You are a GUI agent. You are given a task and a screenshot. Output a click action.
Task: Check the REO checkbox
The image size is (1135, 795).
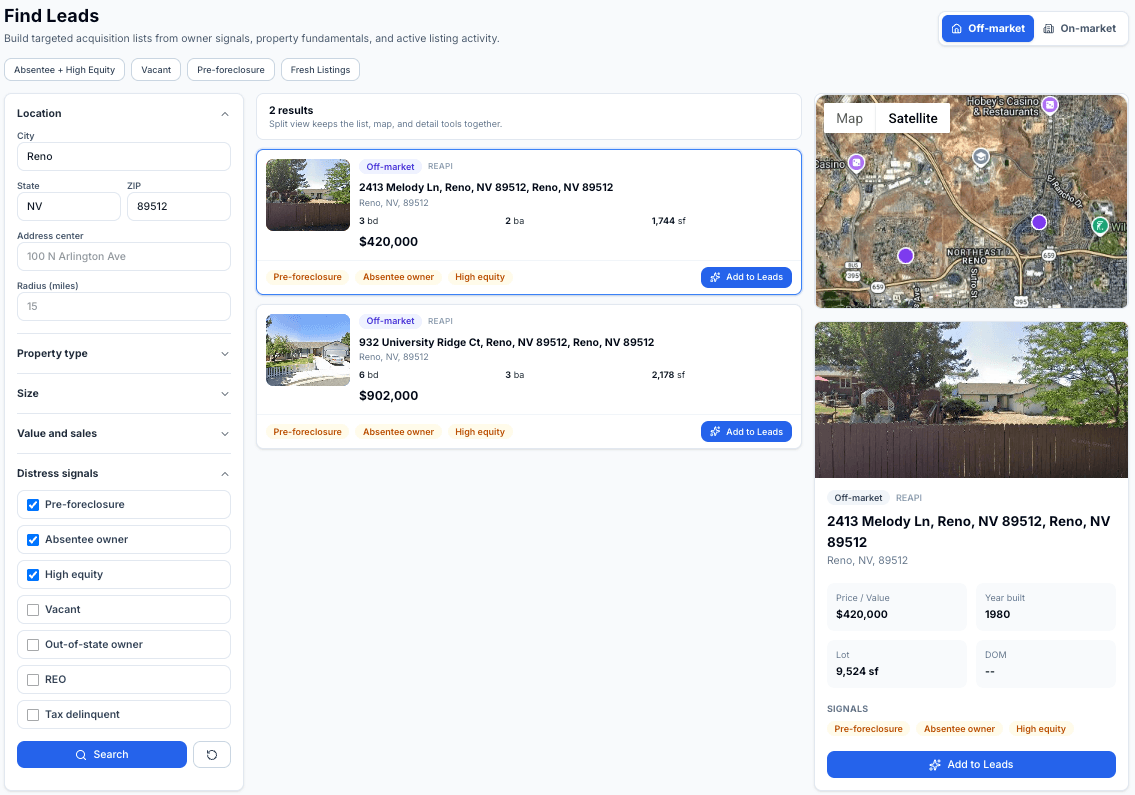click(x=33, y=680)
